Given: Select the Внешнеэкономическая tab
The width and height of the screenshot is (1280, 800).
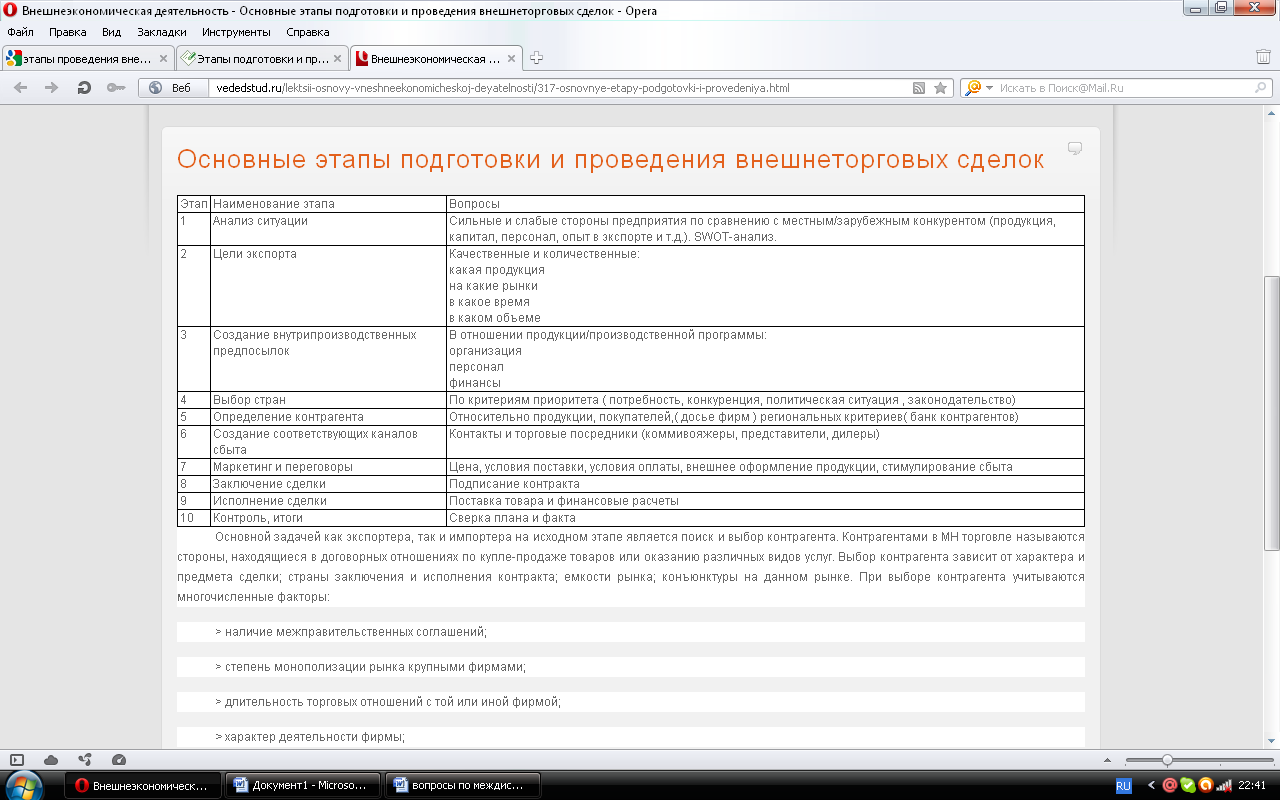Looking at the screenshot, I should (436, 59).
